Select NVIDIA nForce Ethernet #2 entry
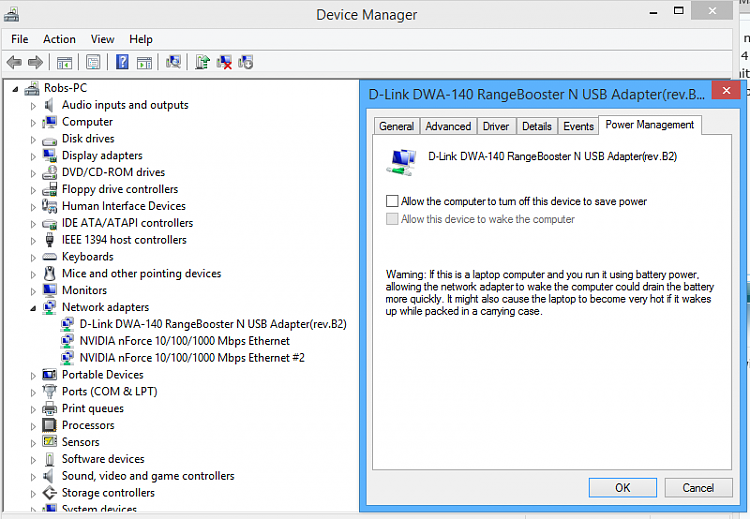The width and height of the screenshot is (750, 519). click(192, 358)
